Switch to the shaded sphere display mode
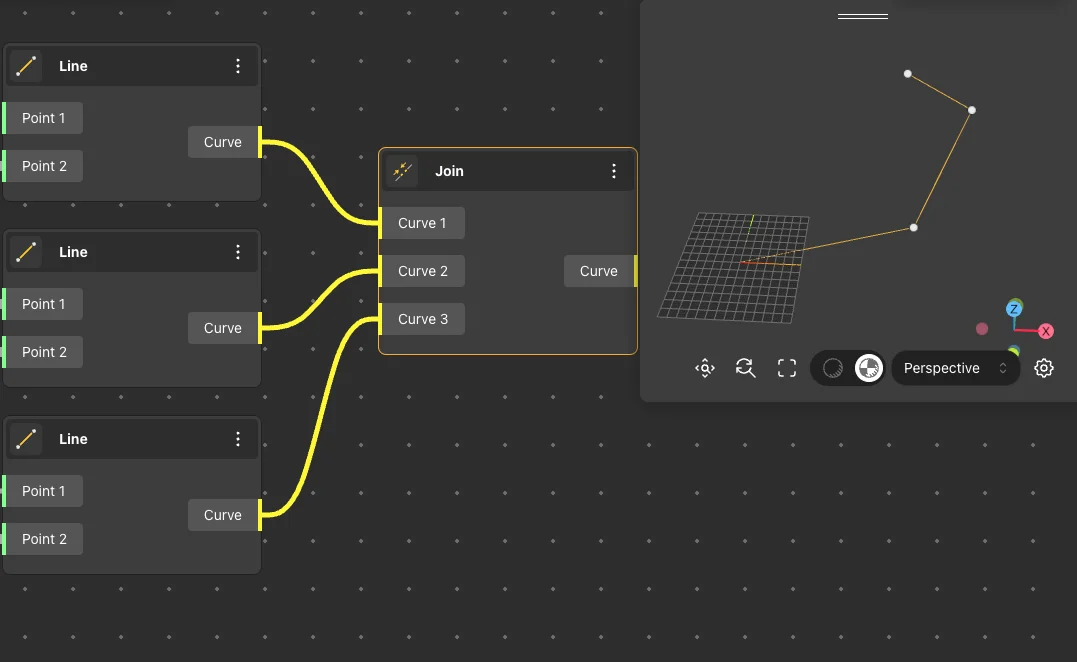The width and height of the screenshot is (1077, 662). point(832,368)
